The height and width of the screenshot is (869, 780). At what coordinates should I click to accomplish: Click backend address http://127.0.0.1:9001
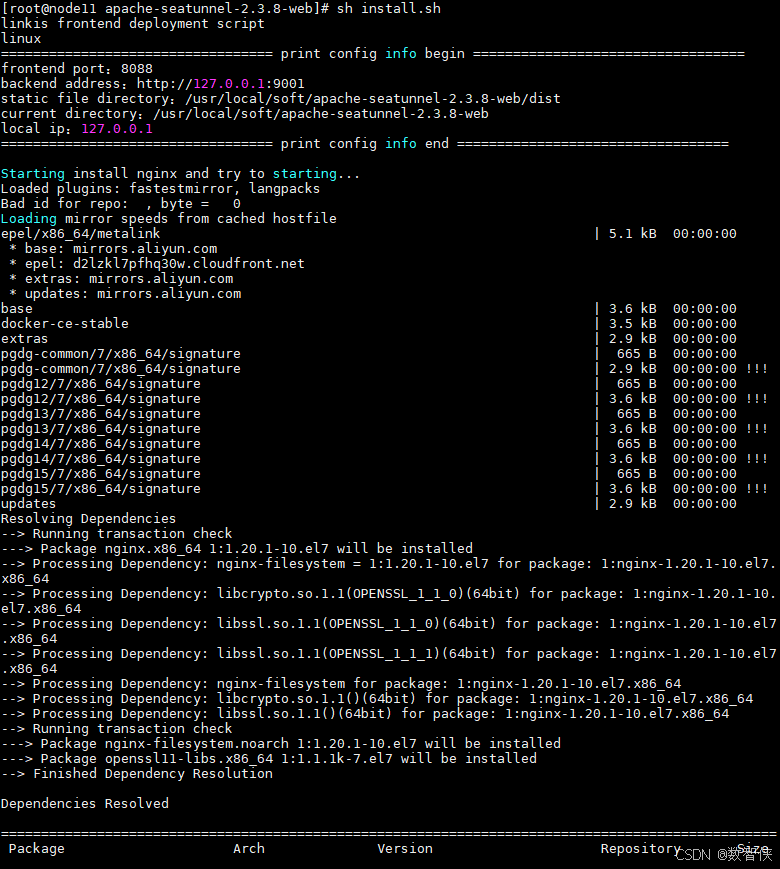[x=152, y=83]
